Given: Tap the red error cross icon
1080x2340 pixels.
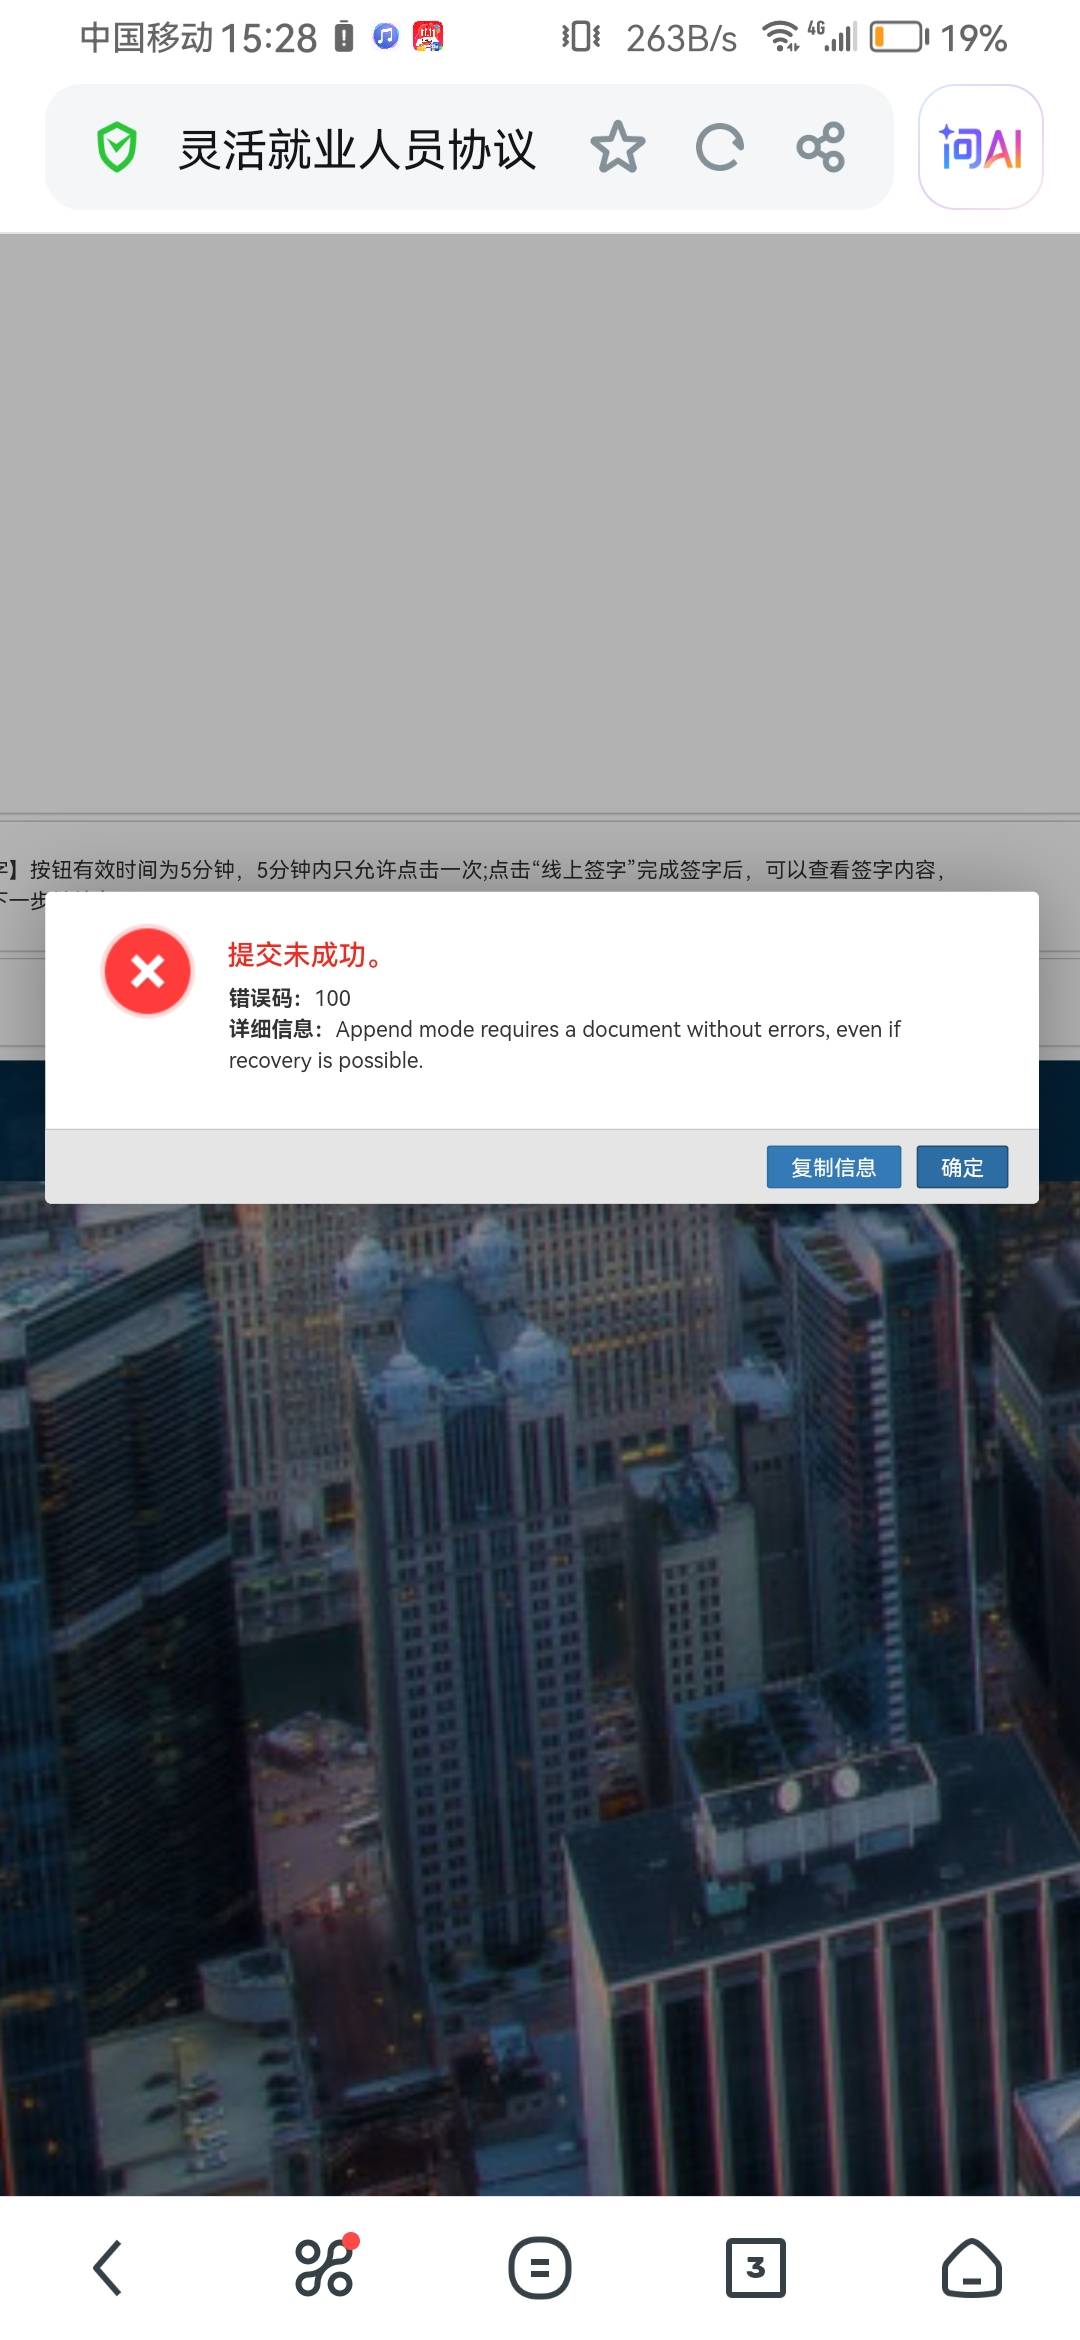Looking at the screenshot, I should click(148, 971).
